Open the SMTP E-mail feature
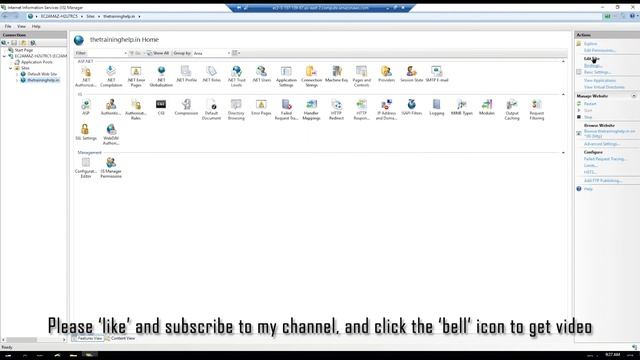 pyautogui.click(x=437, y=74)
